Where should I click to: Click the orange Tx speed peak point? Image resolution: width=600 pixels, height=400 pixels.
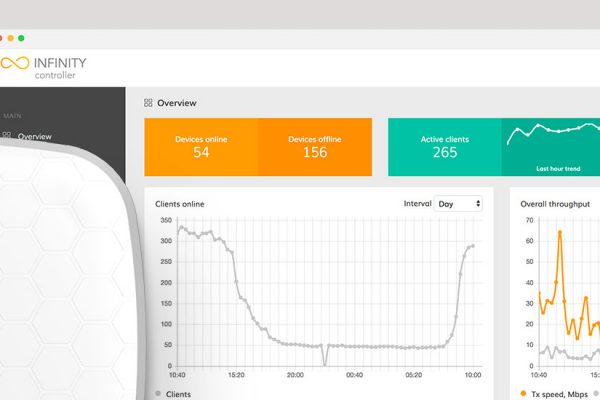coord(560,232)
